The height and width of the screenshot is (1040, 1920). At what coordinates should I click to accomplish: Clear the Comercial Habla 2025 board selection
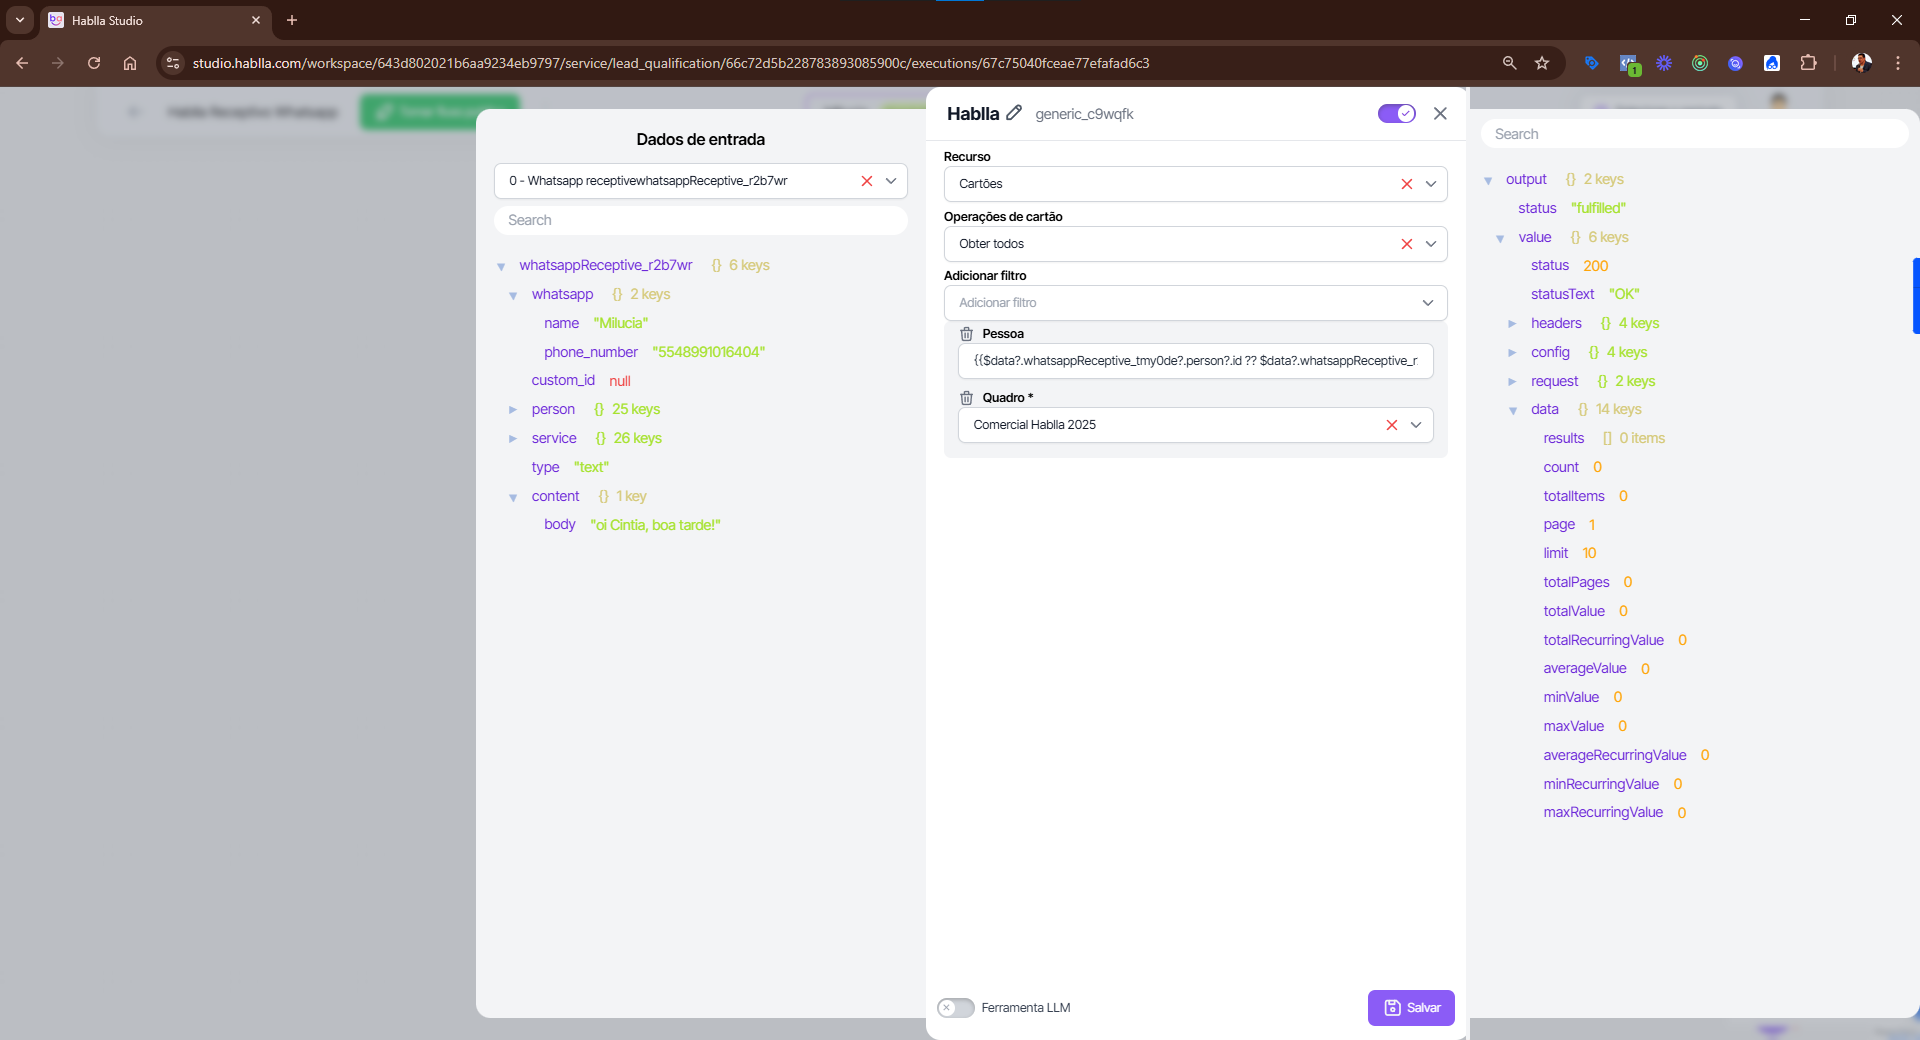click(1391, 425)
